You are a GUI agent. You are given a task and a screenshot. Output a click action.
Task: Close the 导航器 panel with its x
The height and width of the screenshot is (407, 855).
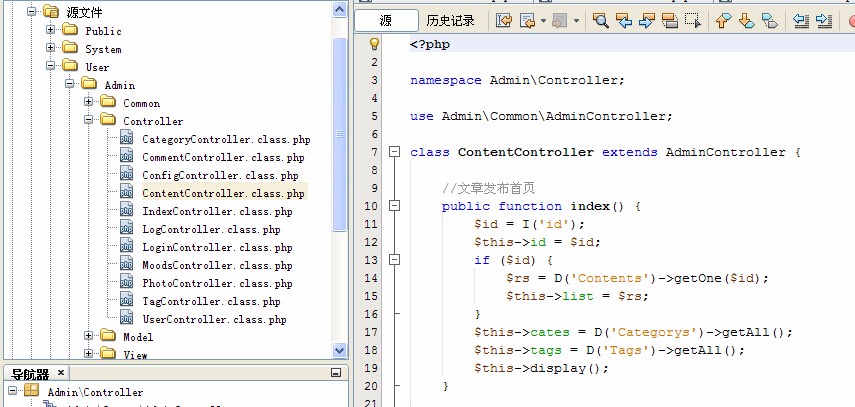(x=61, y=373)
